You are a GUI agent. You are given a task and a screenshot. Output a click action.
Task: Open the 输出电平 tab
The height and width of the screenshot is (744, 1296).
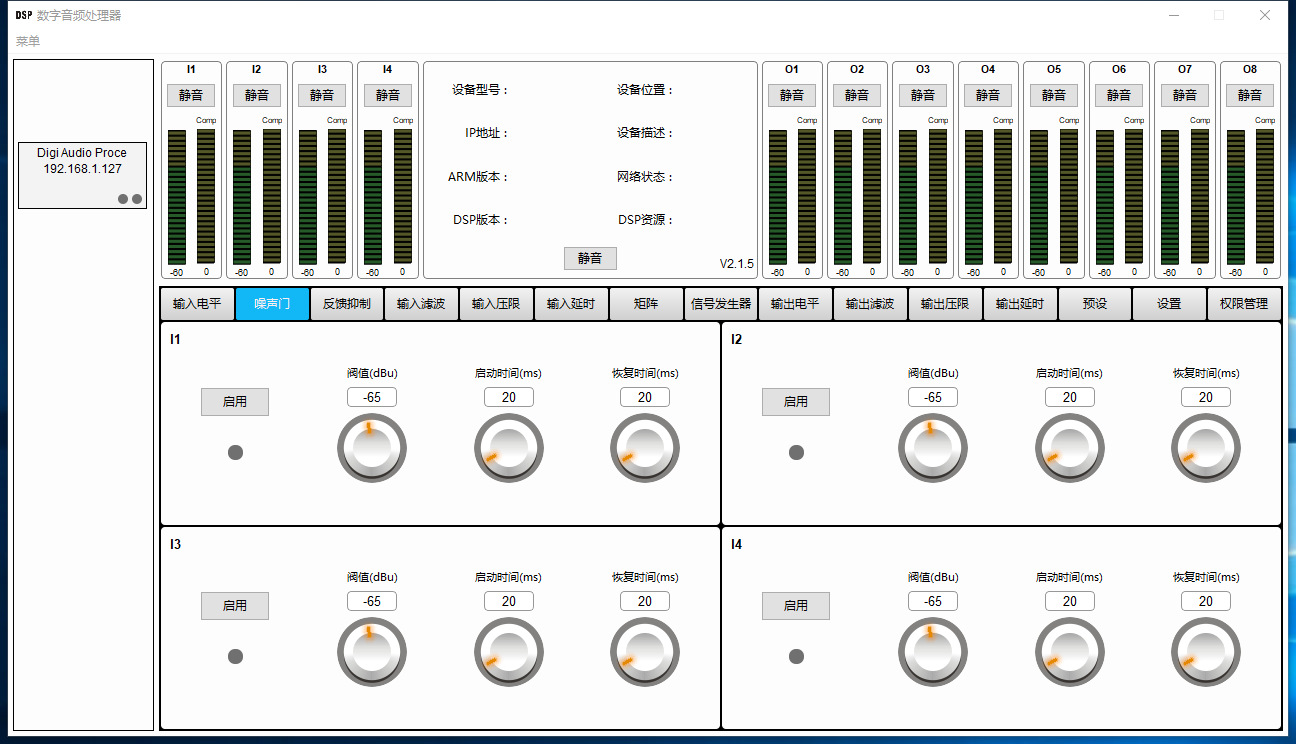pos(795,304)
